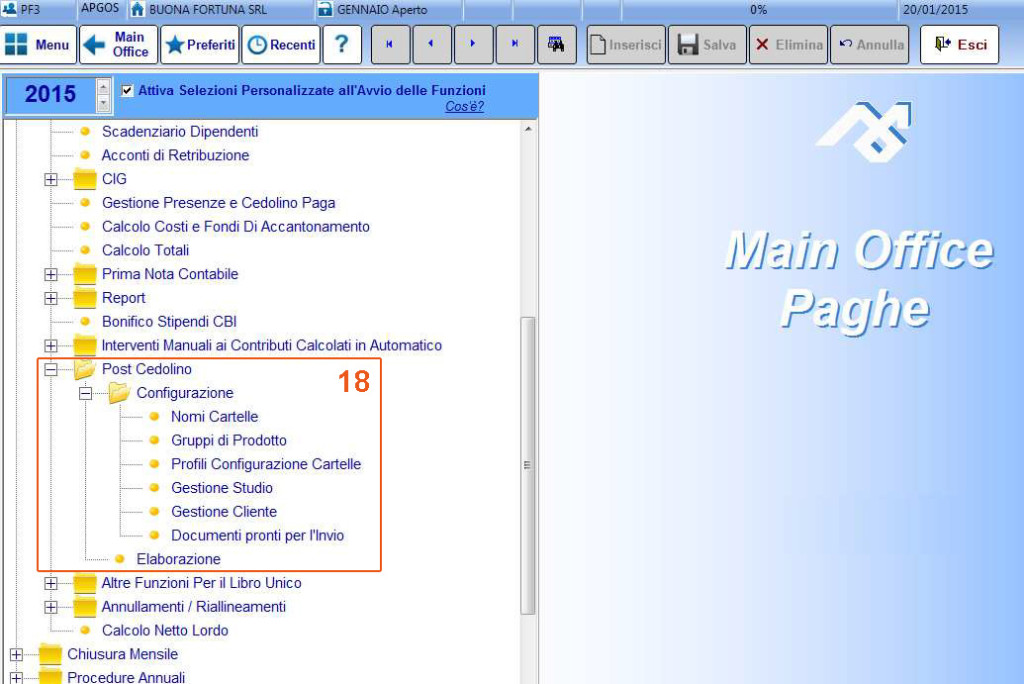The image size is (1024, 684).
Task: Expand the CIG folder
Action: [x=51, y=179]
